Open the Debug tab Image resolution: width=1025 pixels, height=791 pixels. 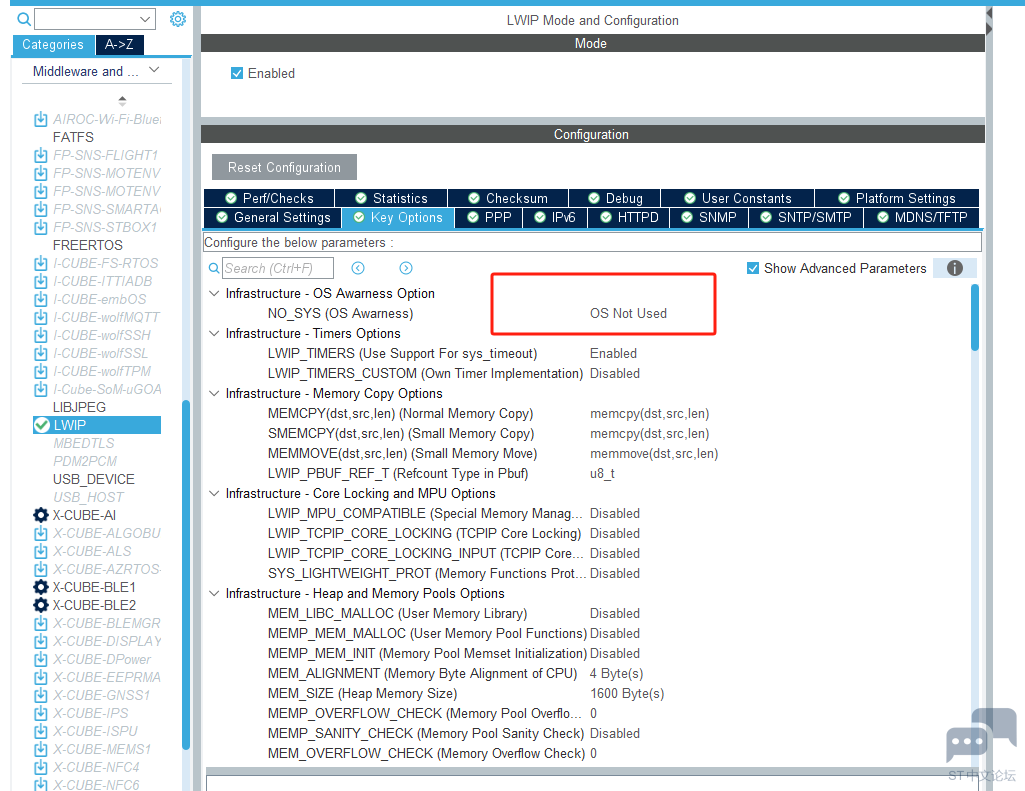pos(615,198)
